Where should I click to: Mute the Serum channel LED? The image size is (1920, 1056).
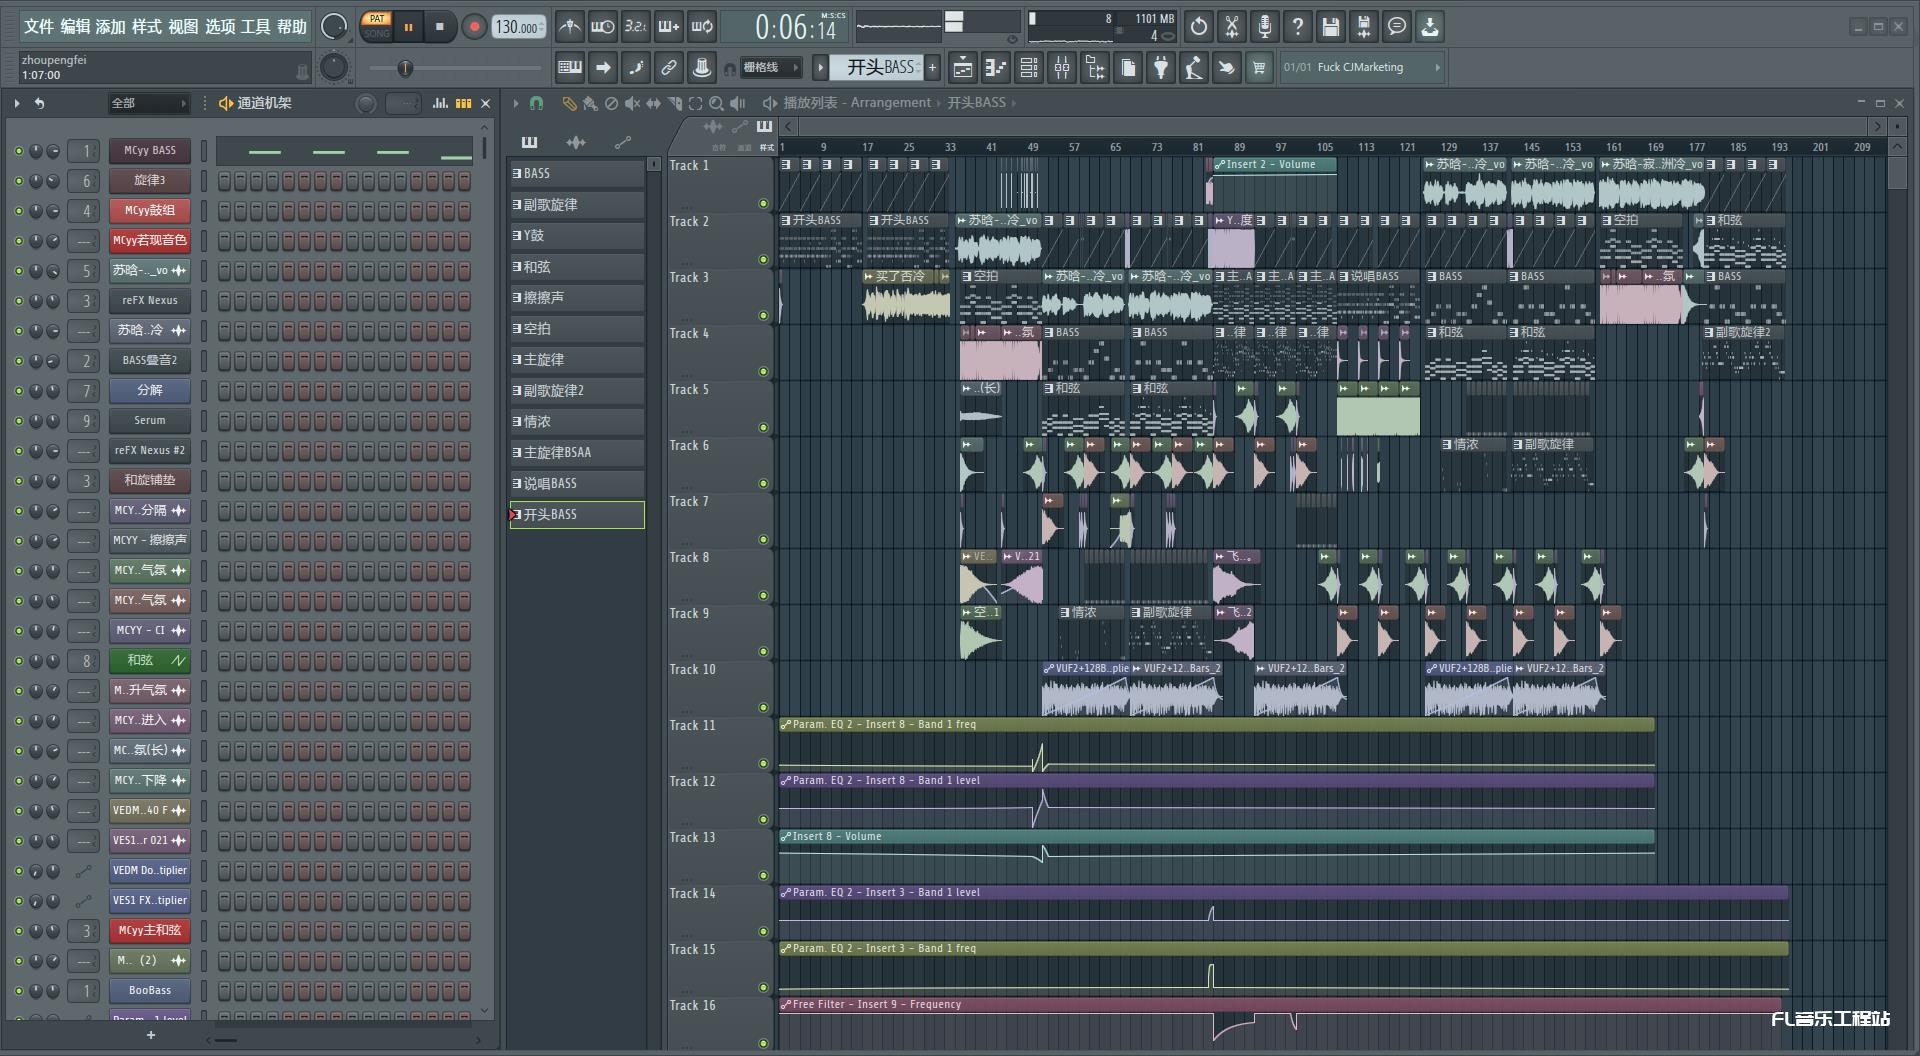click(x=18, y=421)
